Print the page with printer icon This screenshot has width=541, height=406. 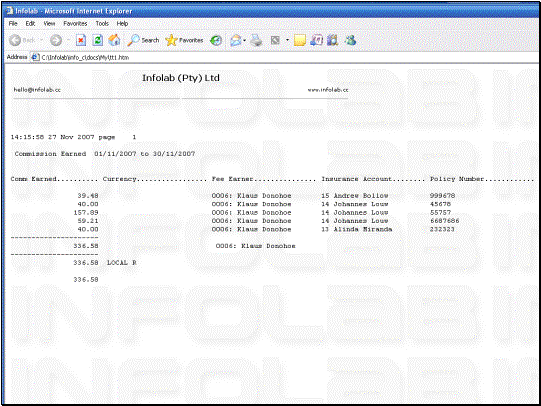point(256,40)
